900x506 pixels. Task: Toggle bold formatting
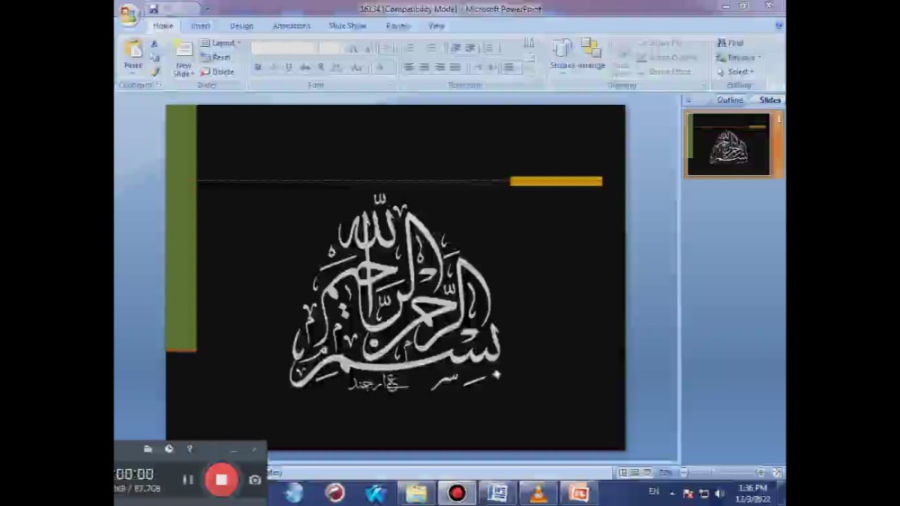(258, 68)
